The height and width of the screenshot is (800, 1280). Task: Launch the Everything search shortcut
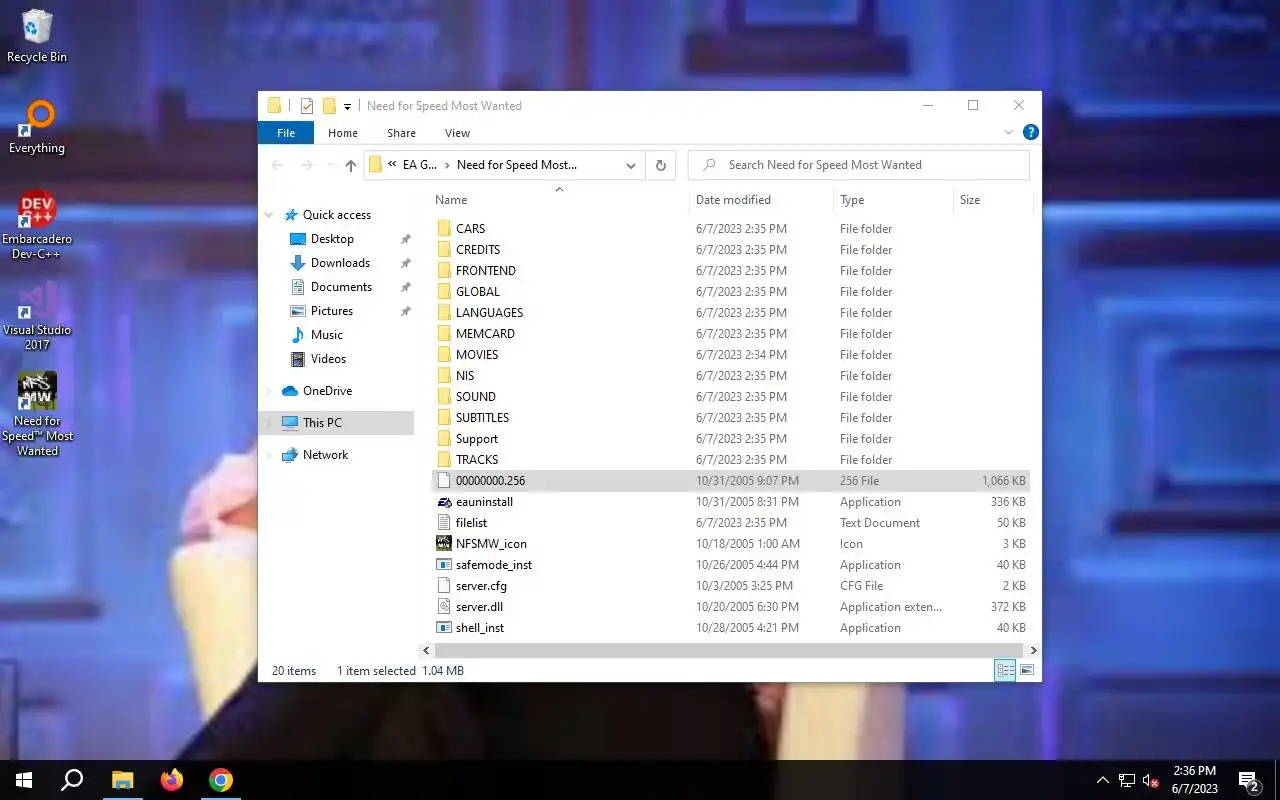37,127
